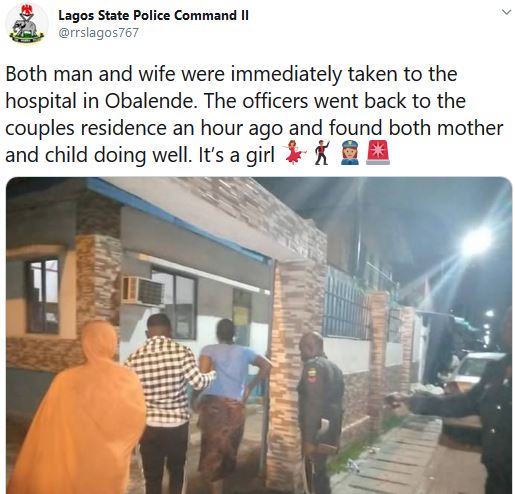Screen dimensions: 515x494
Task: Open the Lagos State Police Command II display name
Action: point(153,16)
